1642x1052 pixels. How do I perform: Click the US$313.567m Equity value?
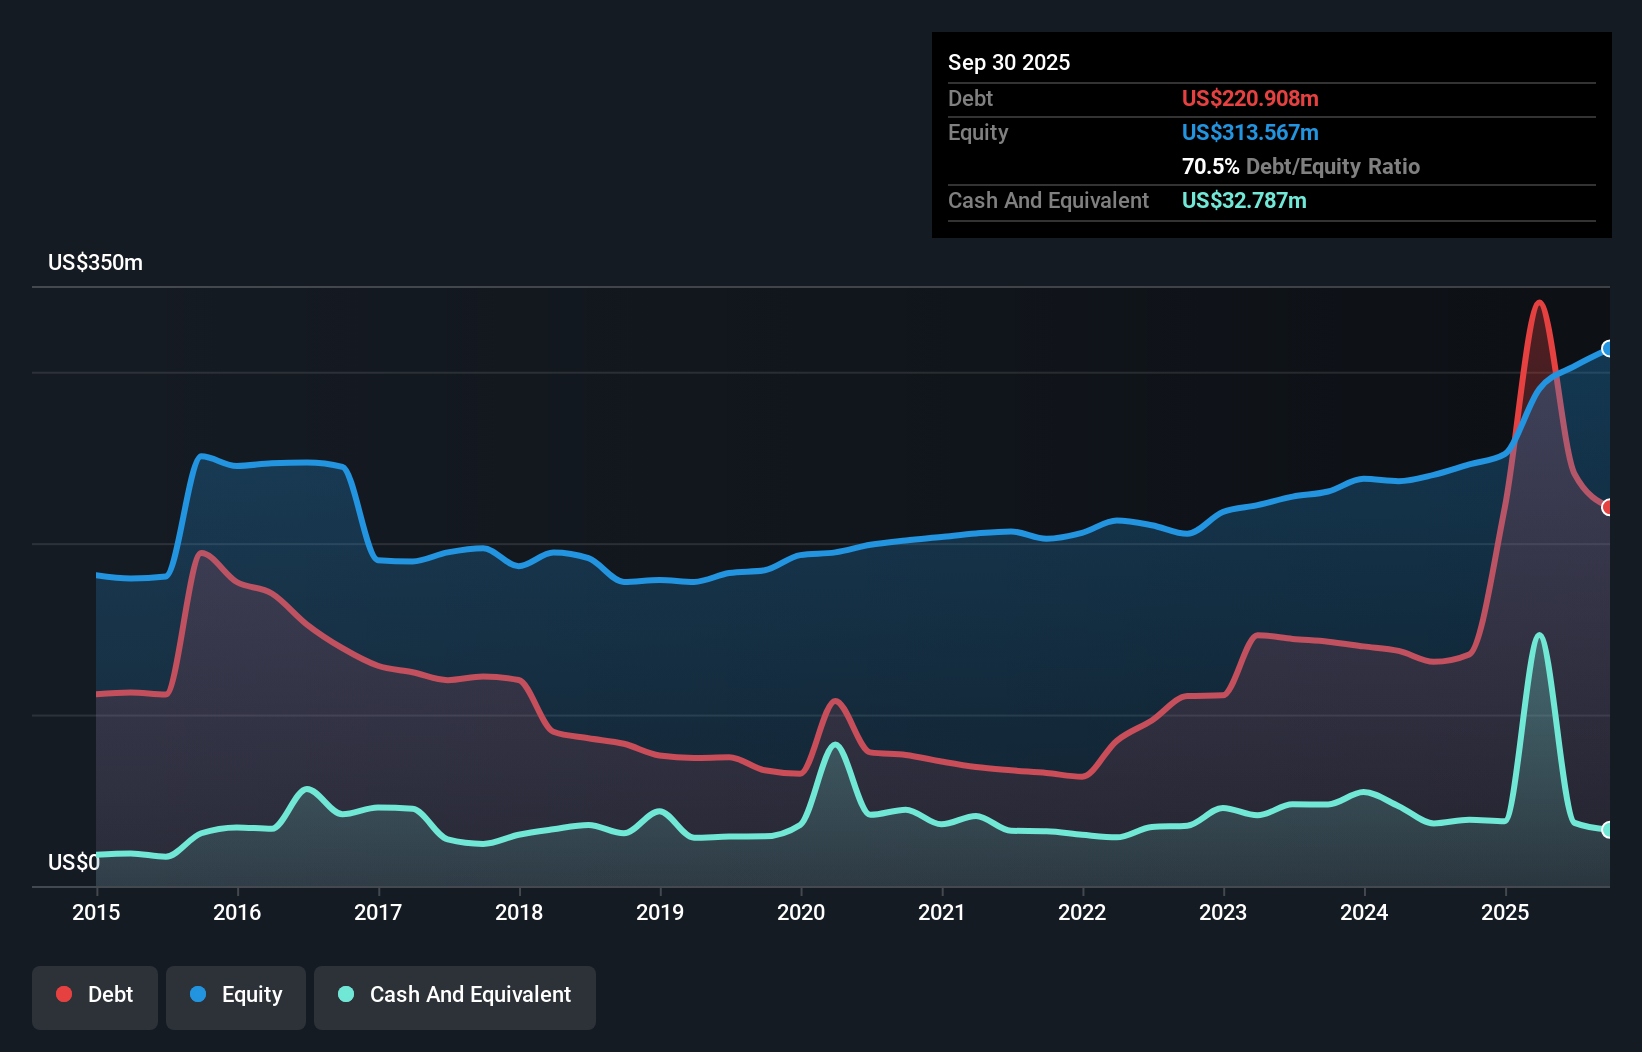(1250, 132)
